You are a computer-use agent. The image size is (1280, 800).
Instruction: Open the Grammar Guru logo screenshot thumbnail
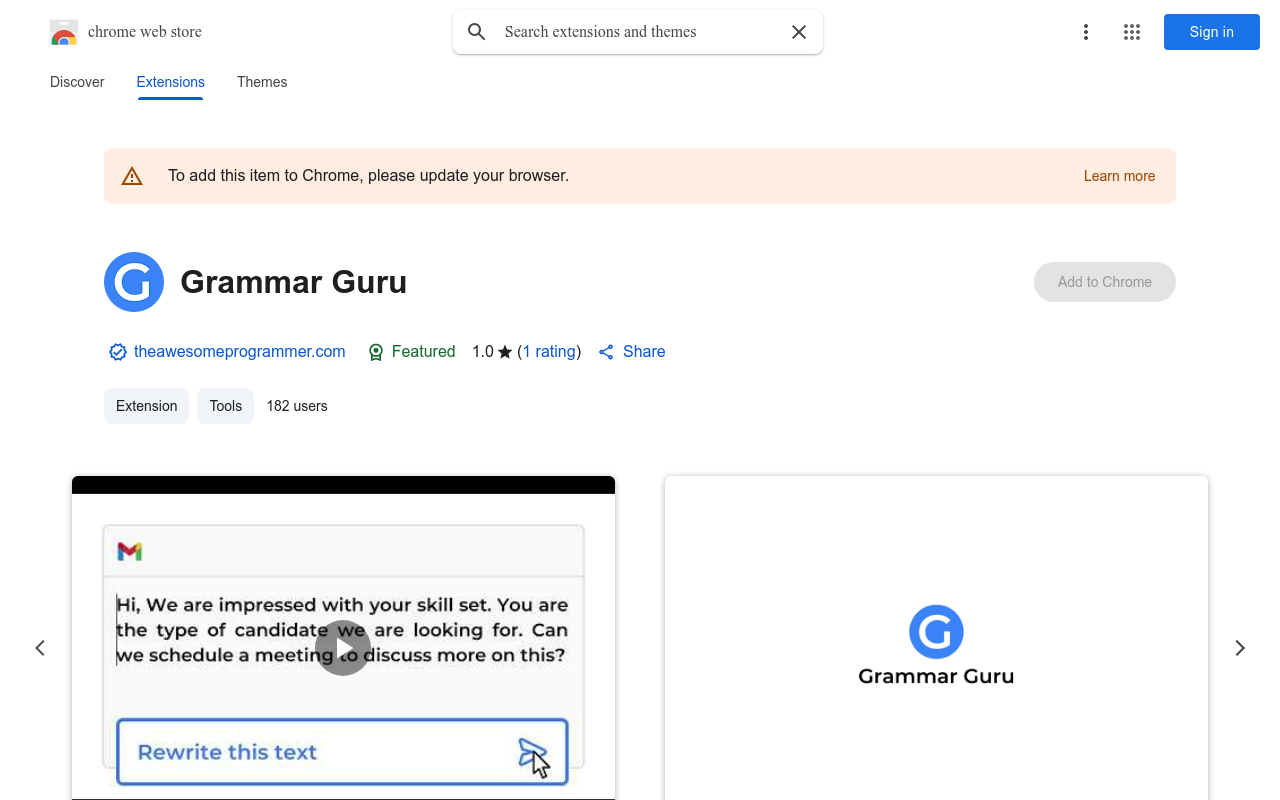tap(936, 640)
